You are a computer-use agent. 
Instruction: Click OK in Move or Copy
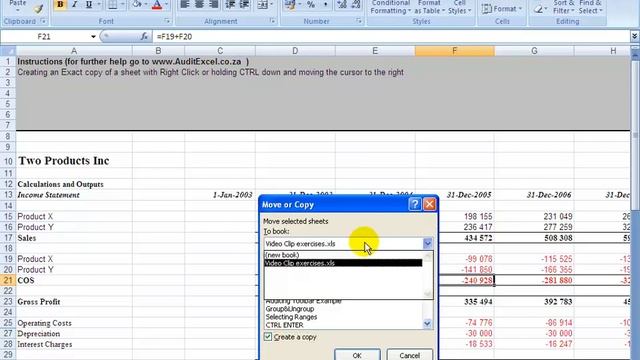pyautogui.click(x=357, y=355)
